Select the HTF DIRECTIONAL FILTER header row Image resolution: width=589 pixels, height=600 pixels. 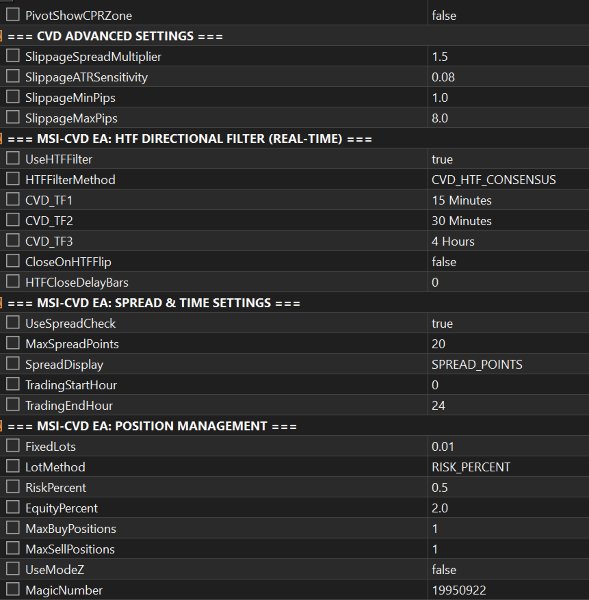[294, 139]
